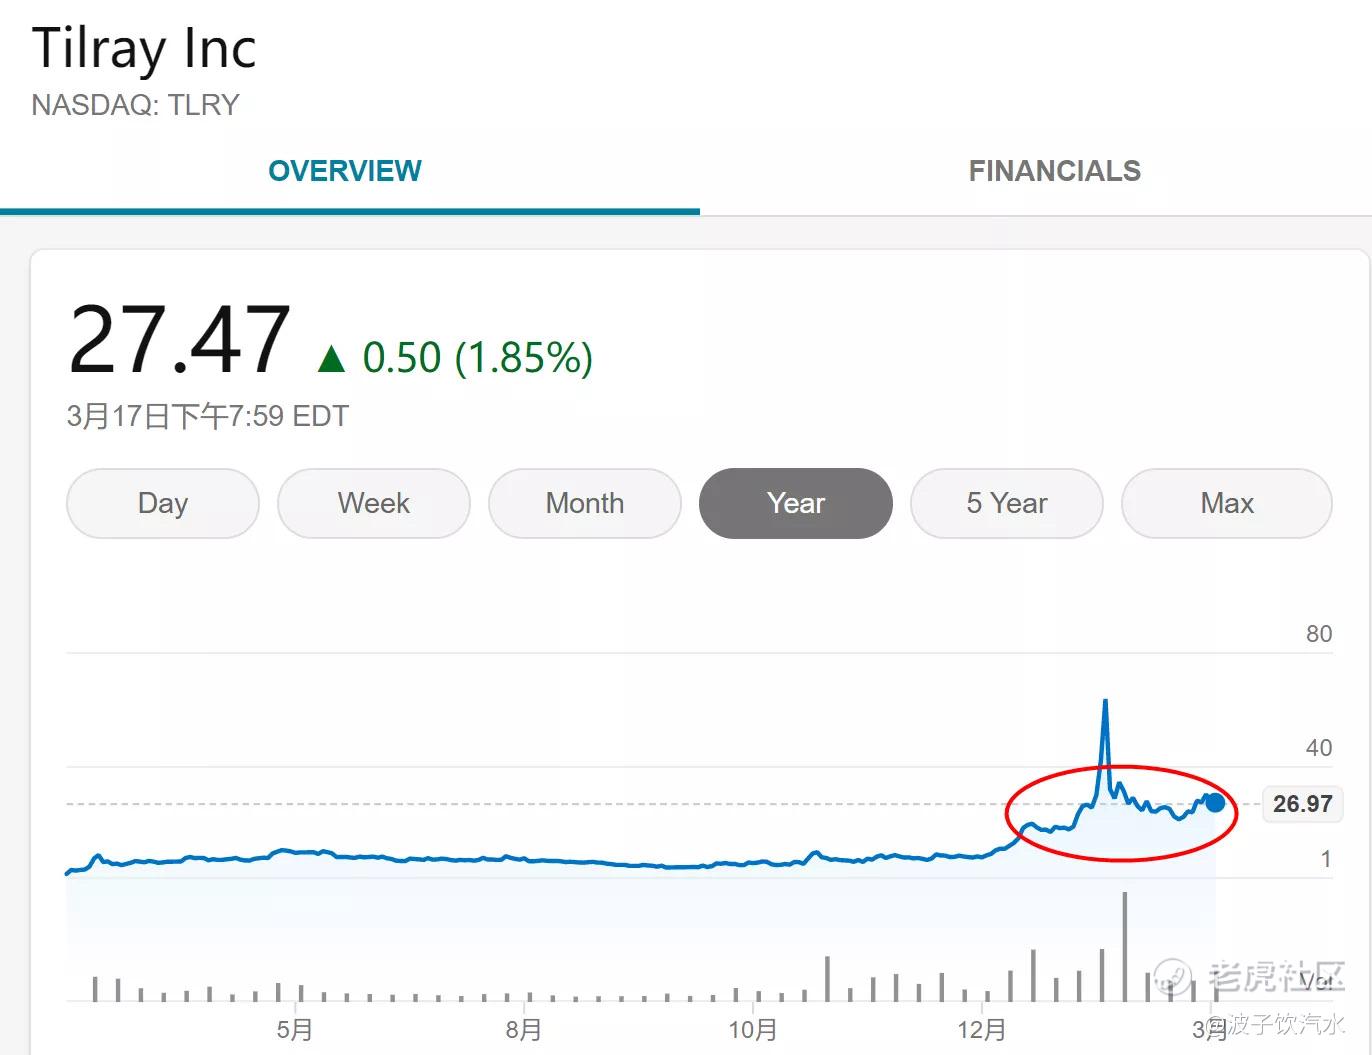1372x1055 pixels.
Task: Click the 老虎社区 watermark logo
Action: click(1250, 976)
